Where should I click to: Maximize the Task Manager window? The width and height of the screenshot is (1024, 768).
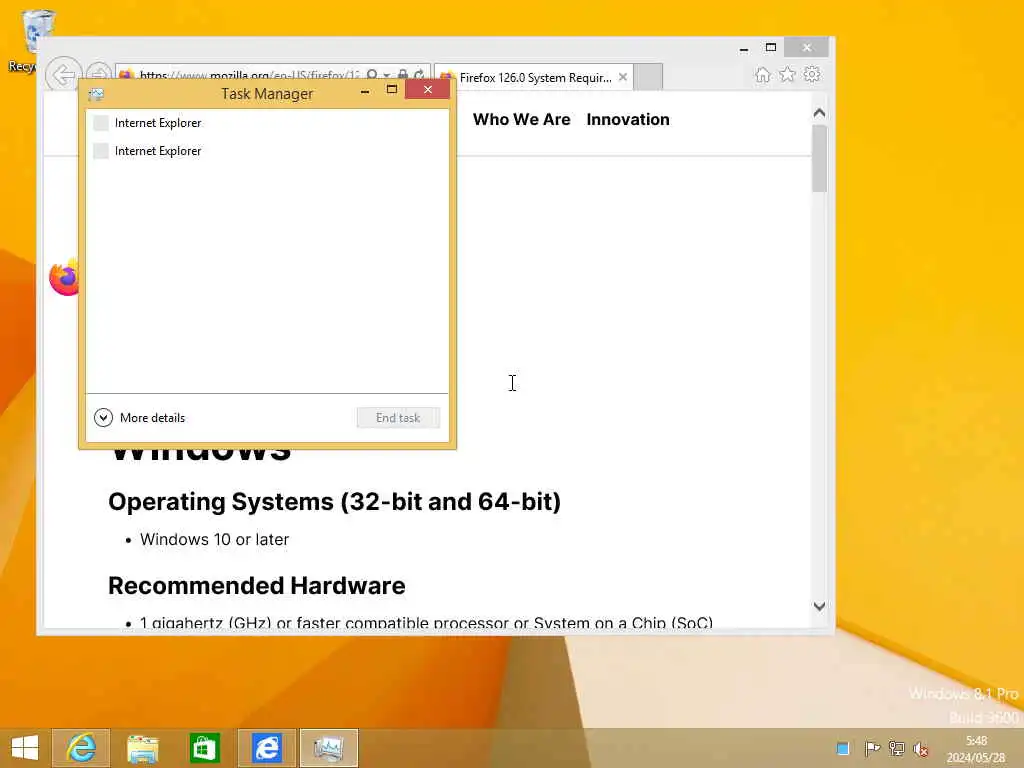pos(392,90)
